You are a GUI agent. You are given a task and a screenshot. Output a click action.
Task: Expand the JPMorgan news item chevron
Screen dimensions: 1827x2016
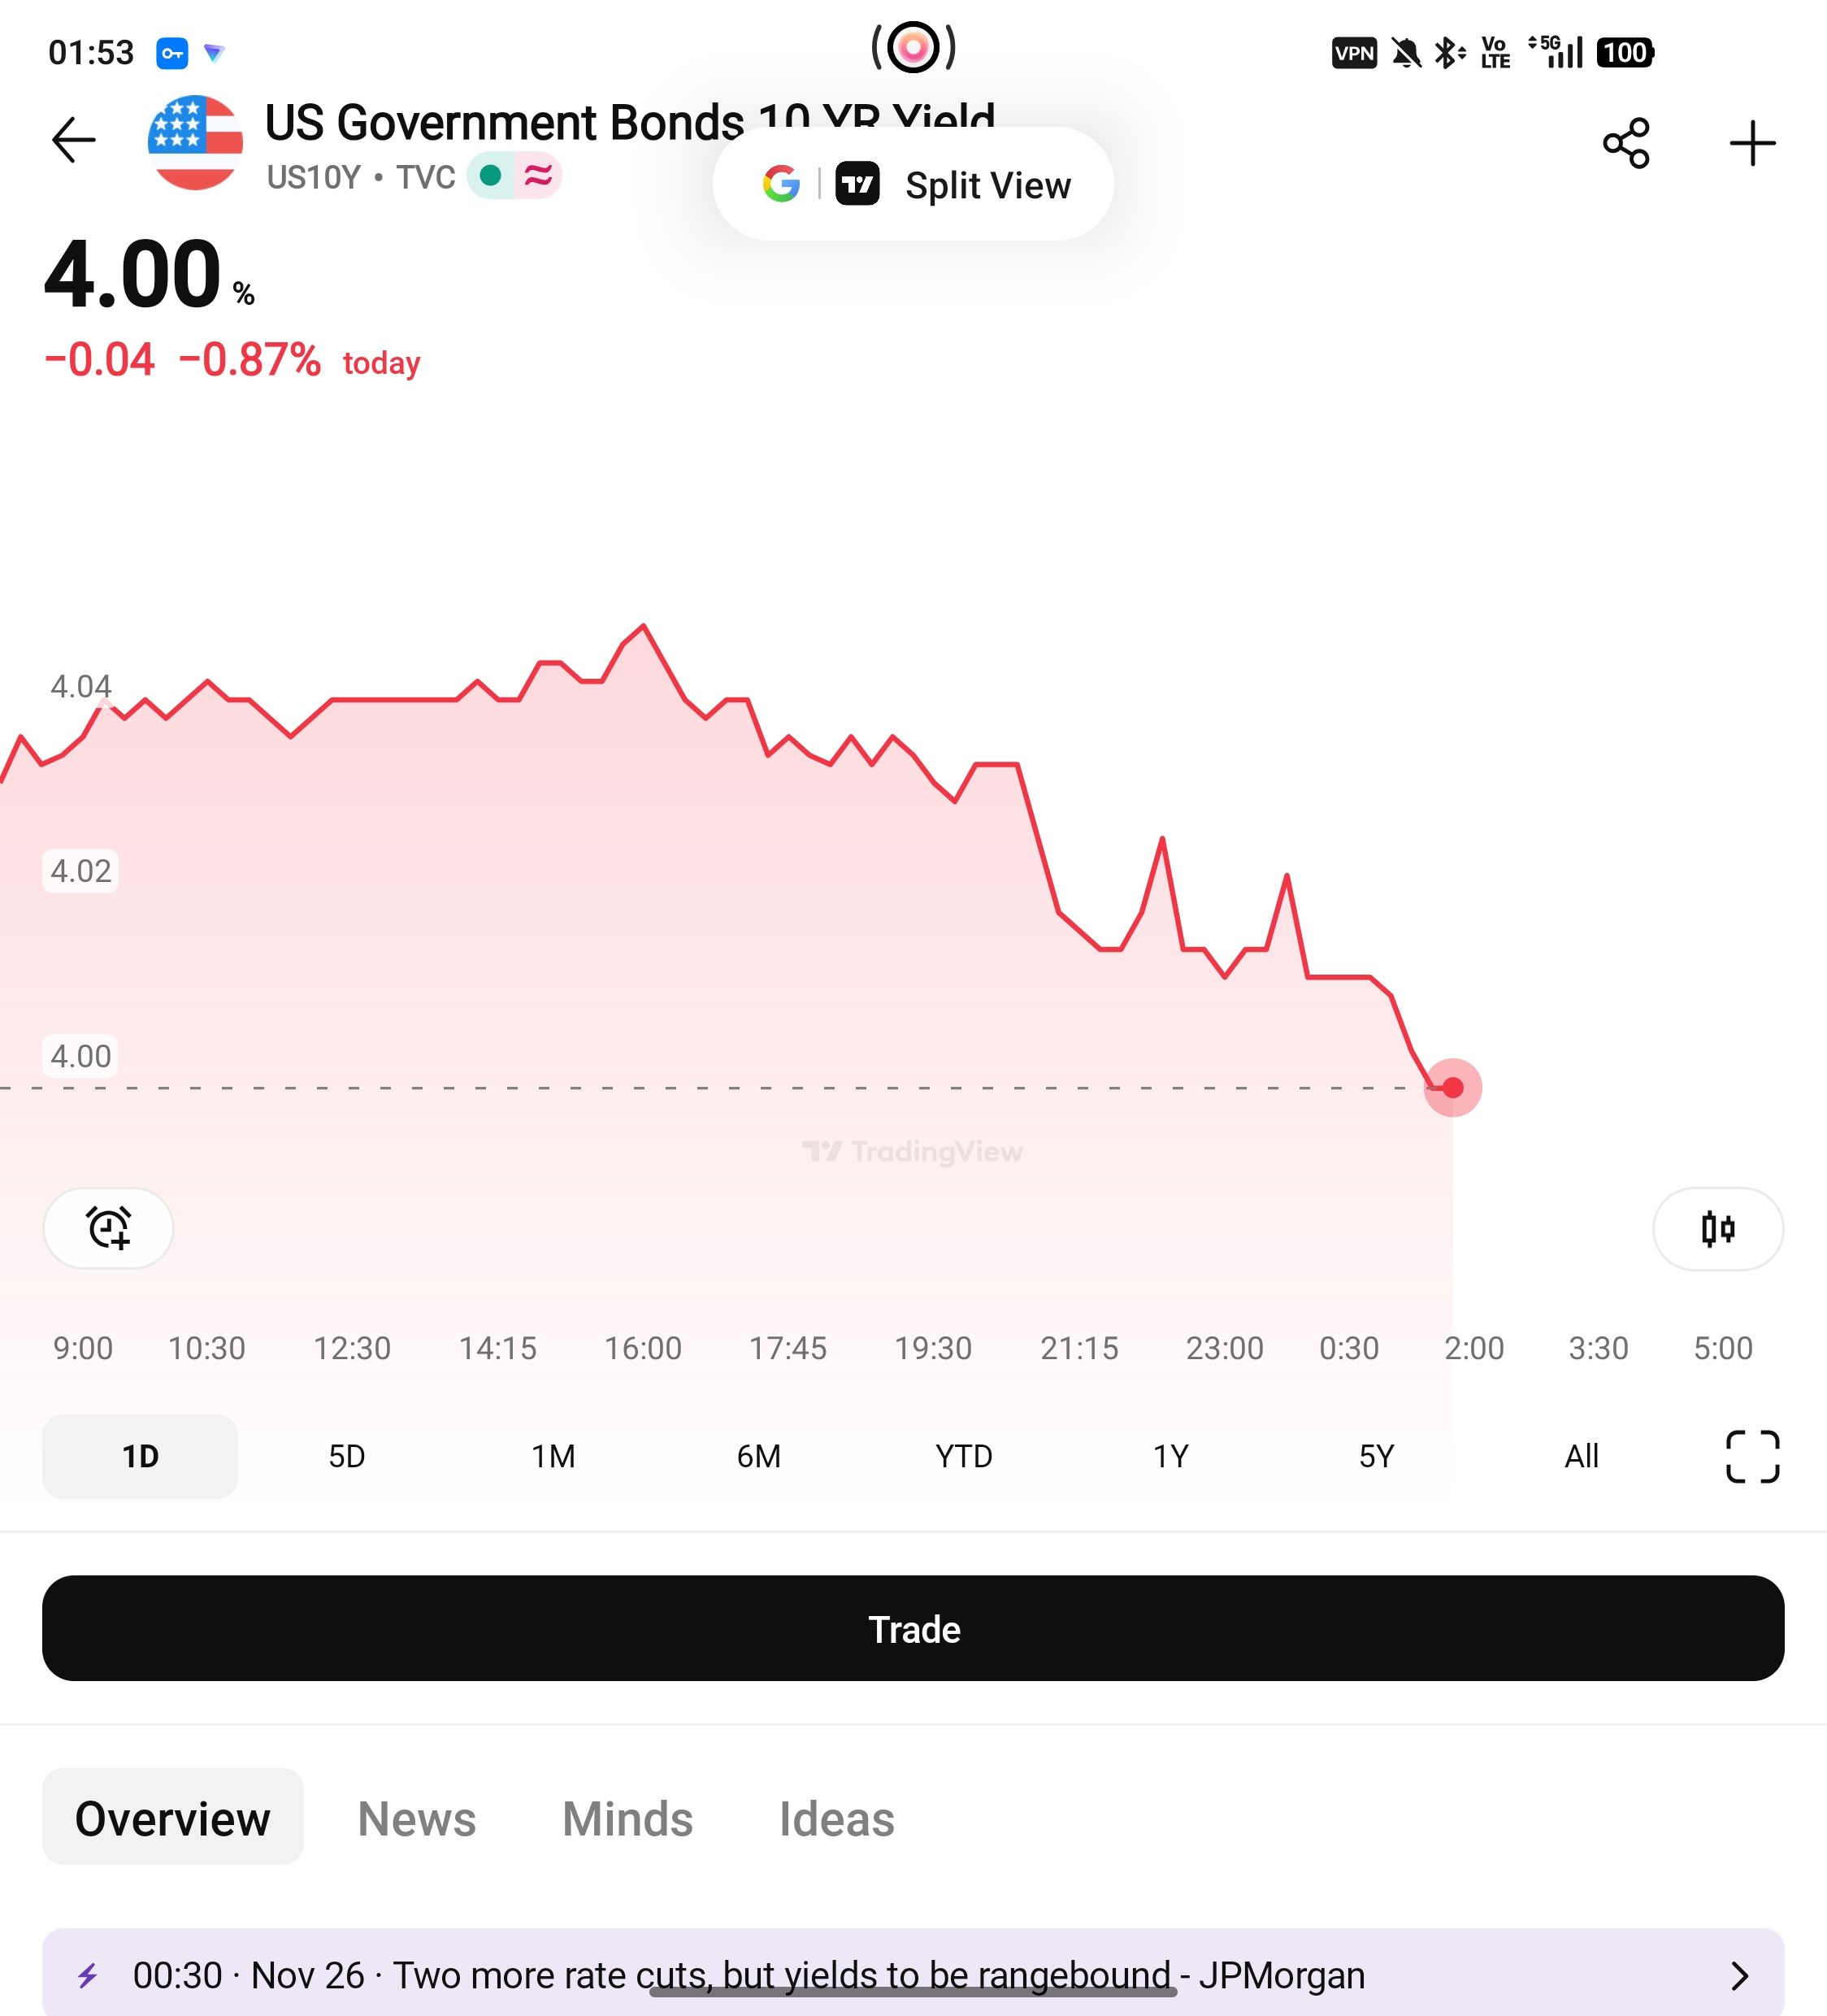point(1739,1976)
